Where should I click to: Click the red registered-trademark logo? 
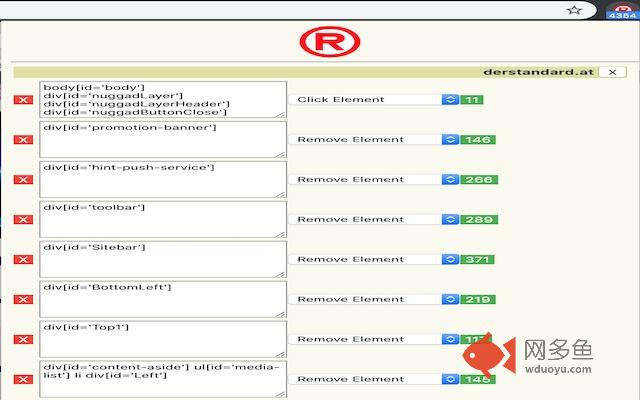(330, 42)
